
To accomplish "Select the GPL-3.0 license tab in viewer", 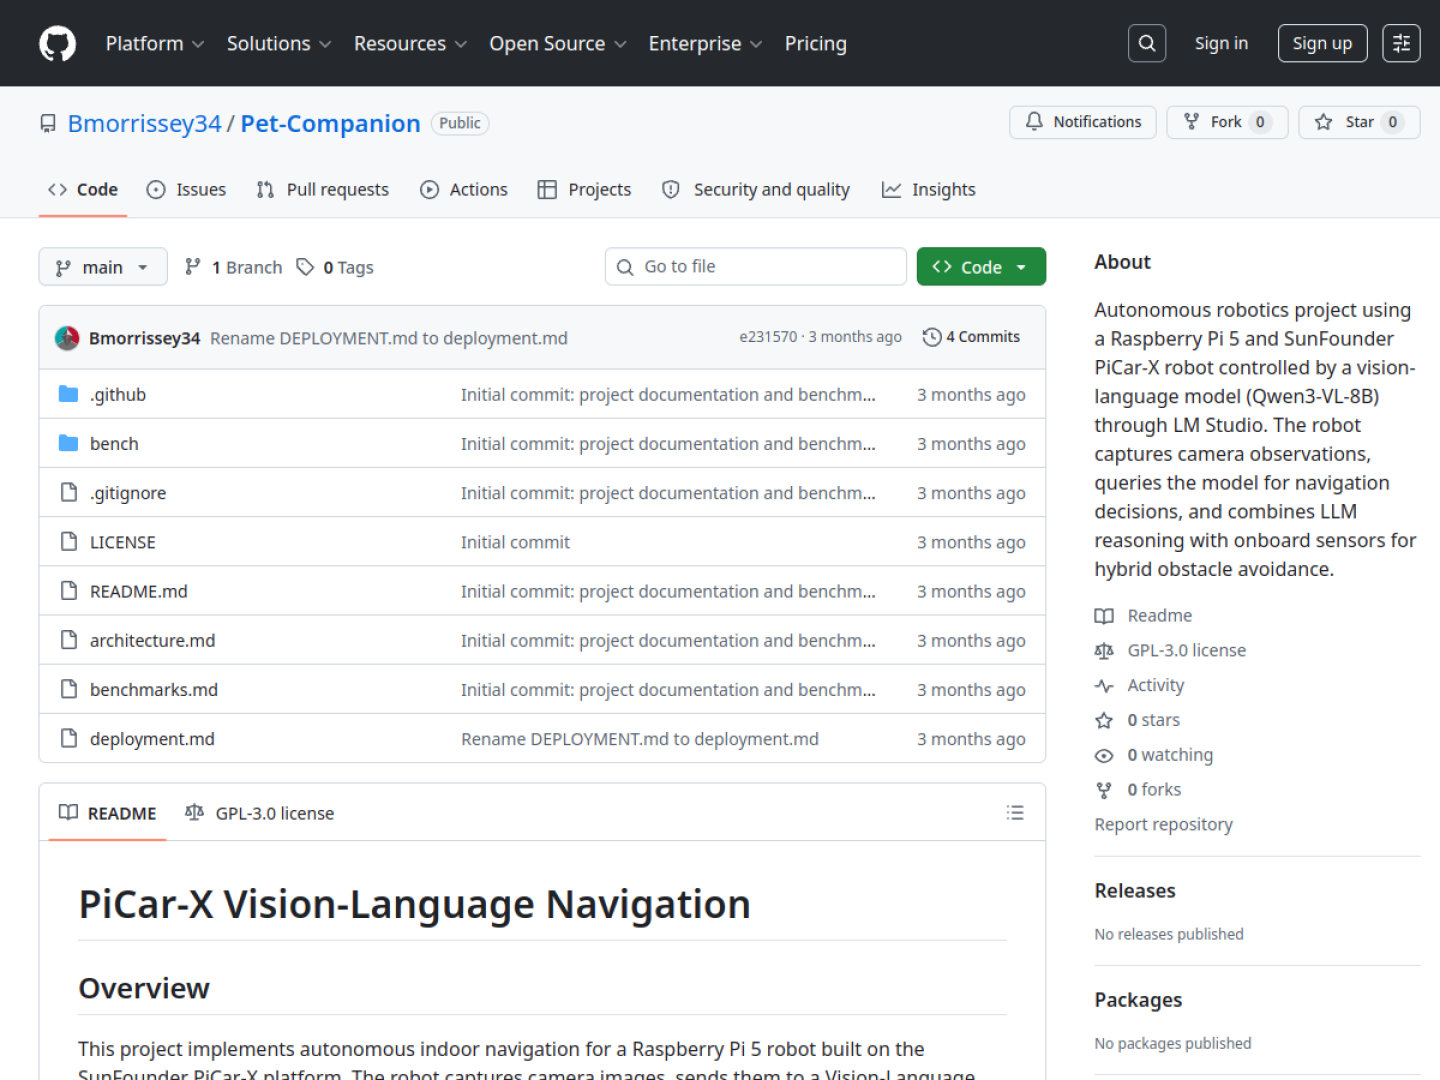I will [x=260, y=813].
